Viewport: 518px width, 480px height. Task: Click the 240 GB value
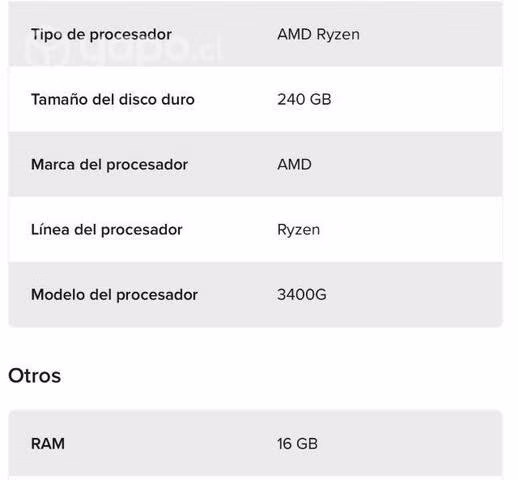coord(304,99)
